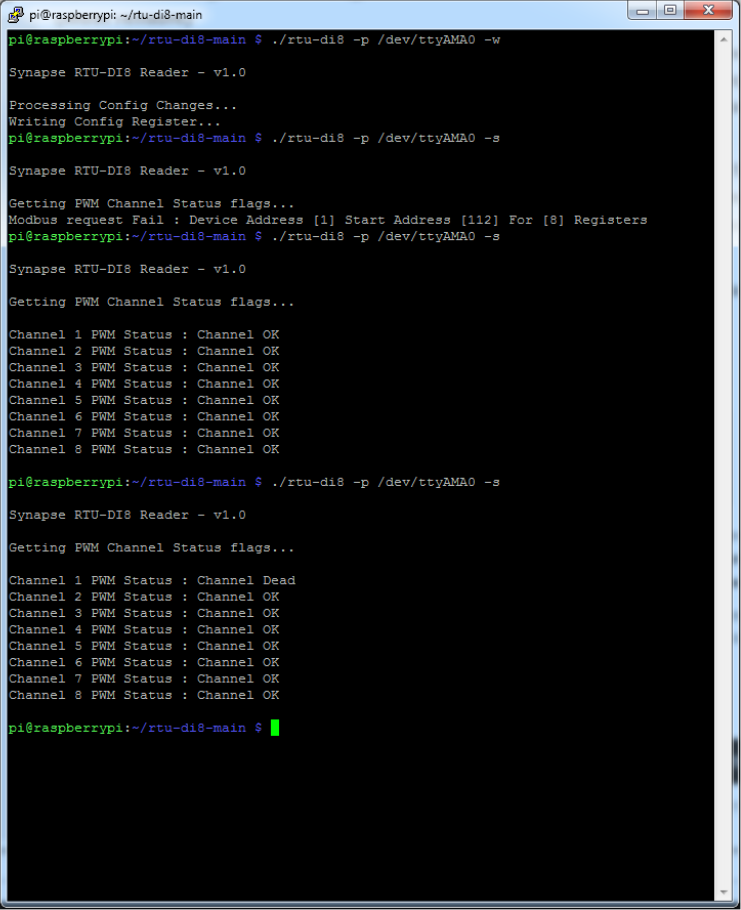
Task: Click the last 'Getting PWM Channel Status flags...' line
Action: (151, 548)
